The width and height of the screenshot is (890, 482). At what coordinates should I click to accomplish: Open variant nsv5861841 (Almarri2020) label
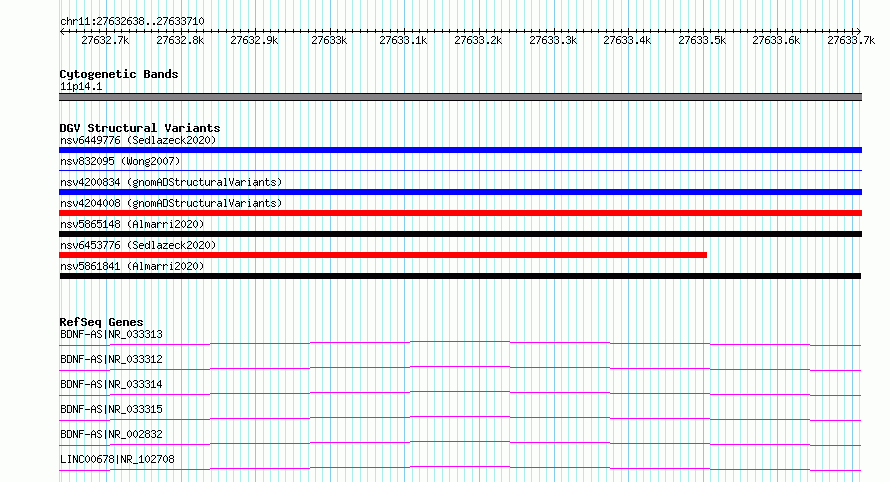click(x=132, y=266)
